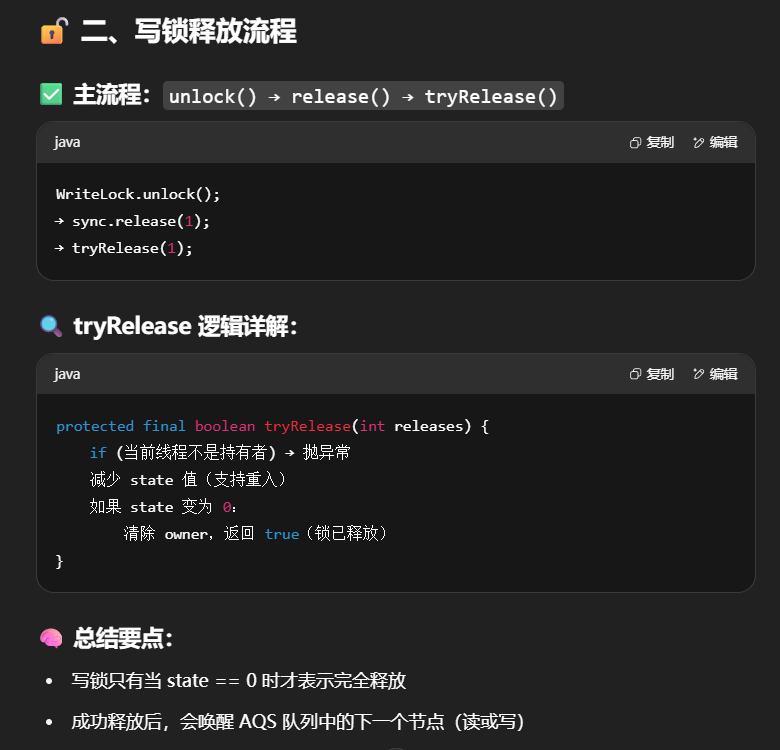Screen dimensions: 780x750
Task: Click the brain icon beside 总结要点
Action: pos(51,638)
